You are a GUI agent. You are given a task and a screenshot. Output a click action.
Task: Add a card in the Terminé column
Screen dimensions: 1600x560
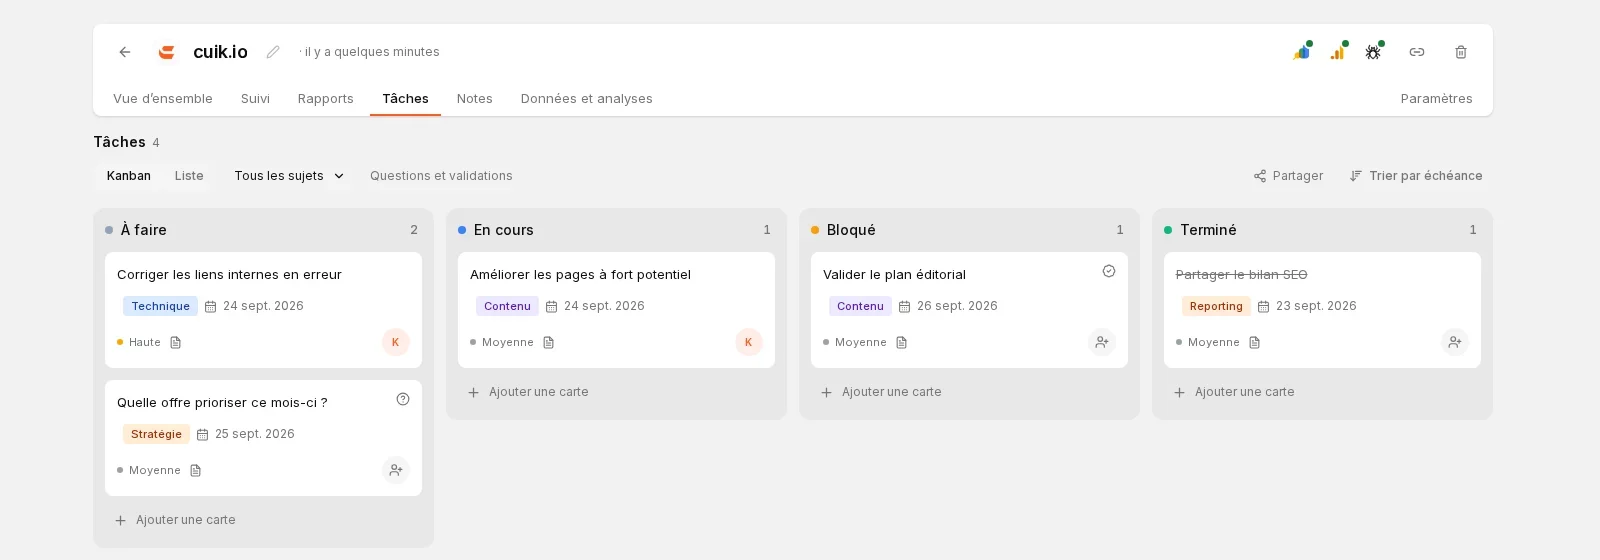pyautogui.click(x=1235, y=392)
